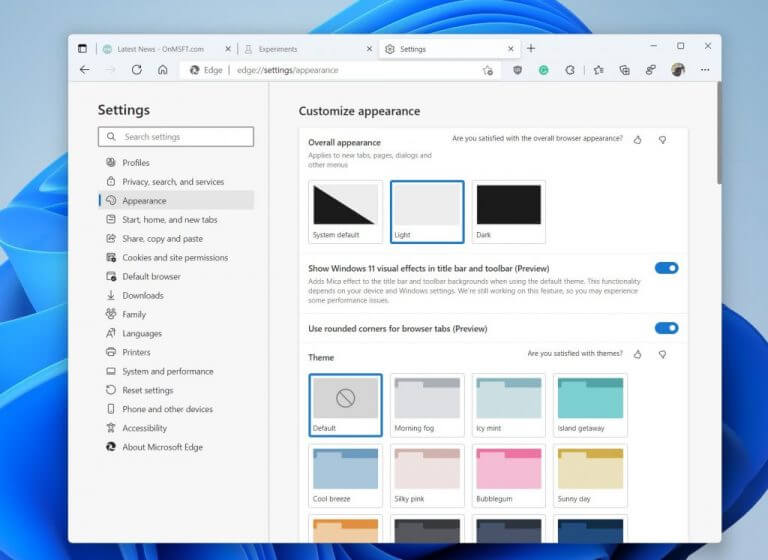Open the Collections toolbar icon
The image size is (768, 560).
[x=624, y=70]
